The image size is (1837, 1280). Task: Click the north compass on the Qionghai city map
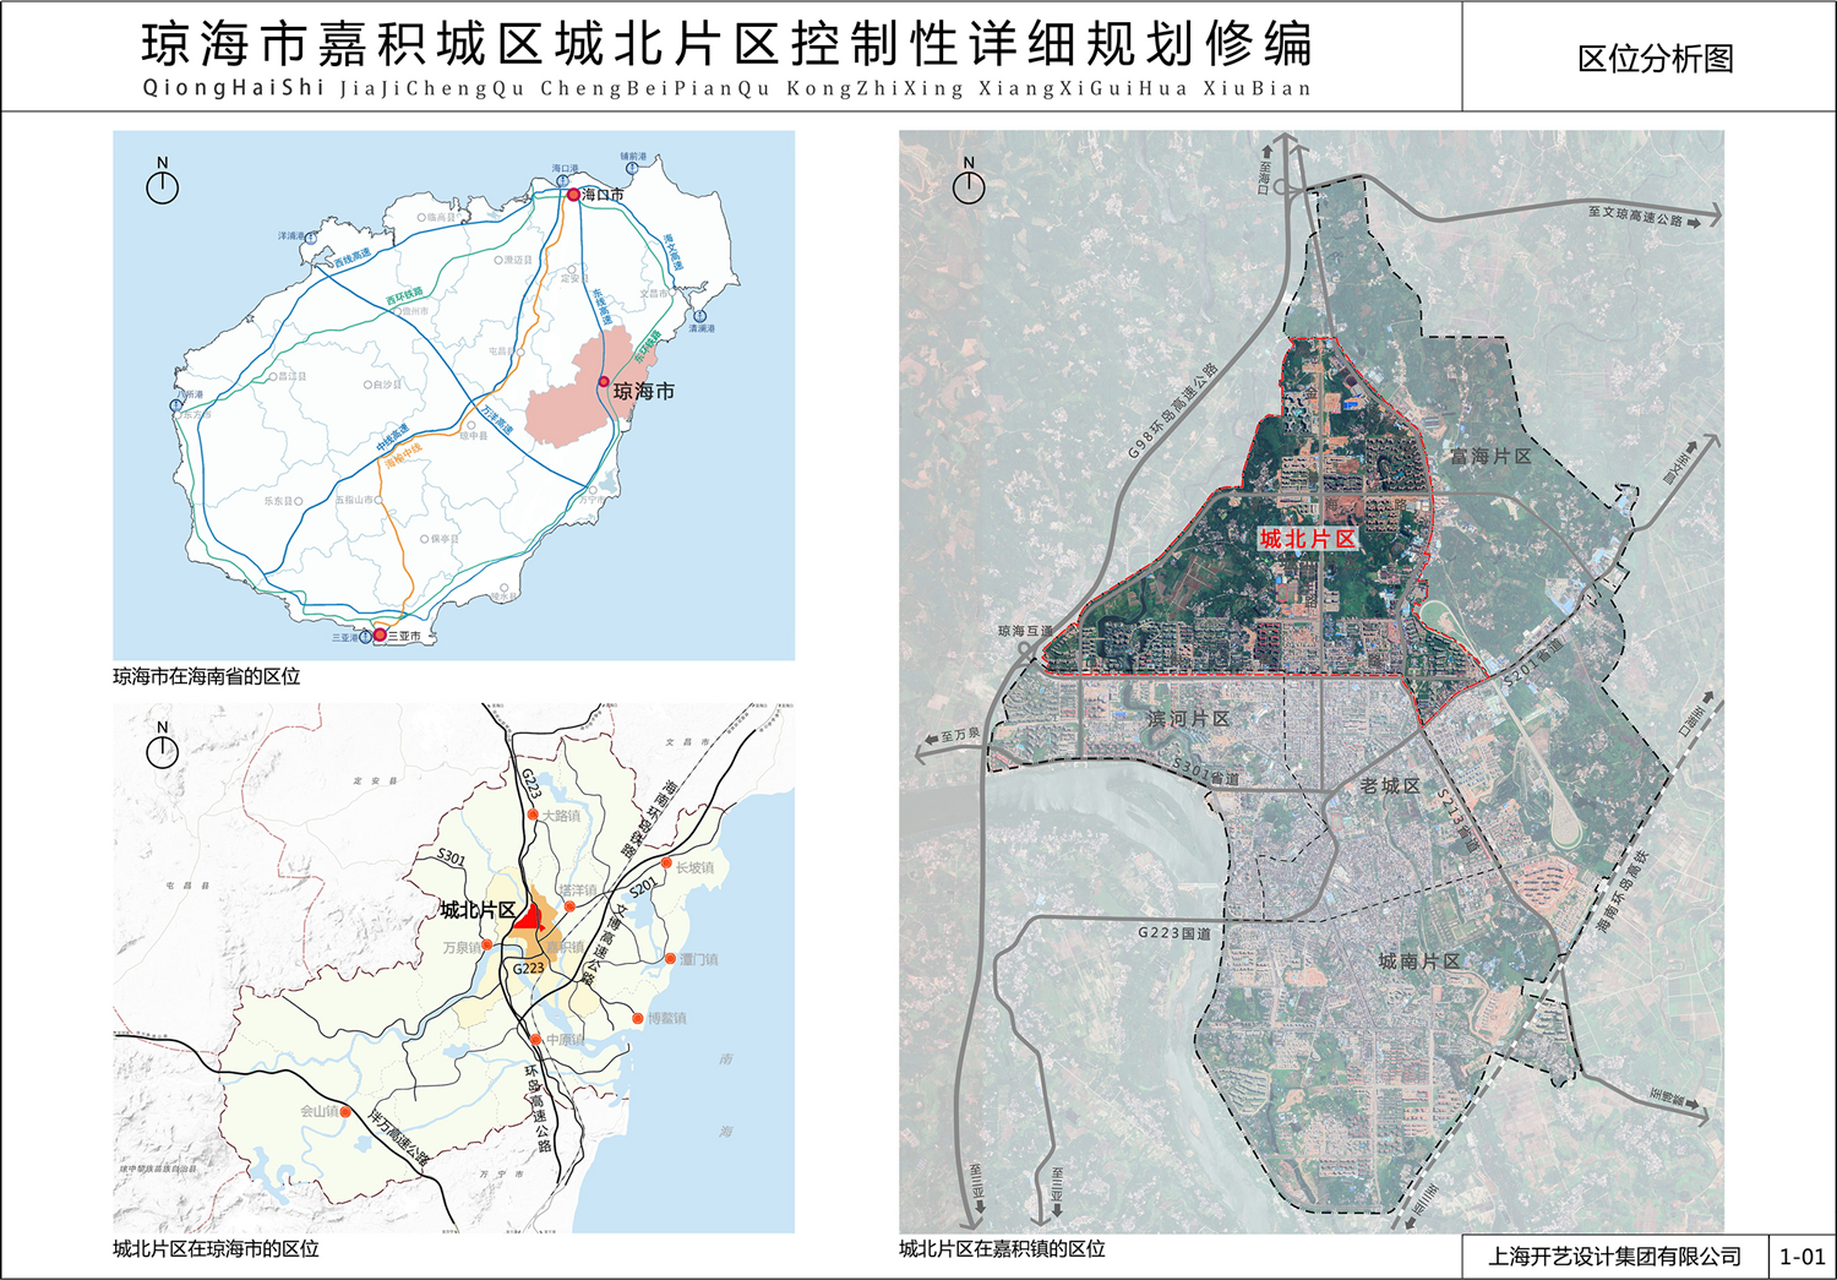point(162,745)
